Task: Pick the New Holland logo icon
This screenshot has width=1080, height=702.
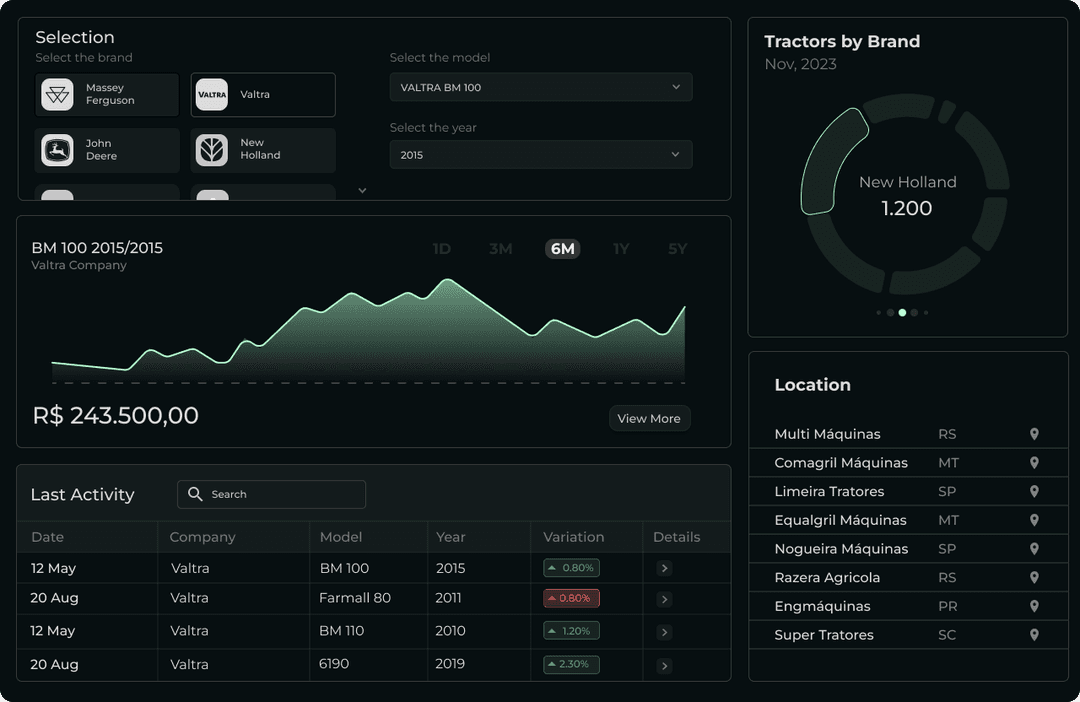Action: 212,150
